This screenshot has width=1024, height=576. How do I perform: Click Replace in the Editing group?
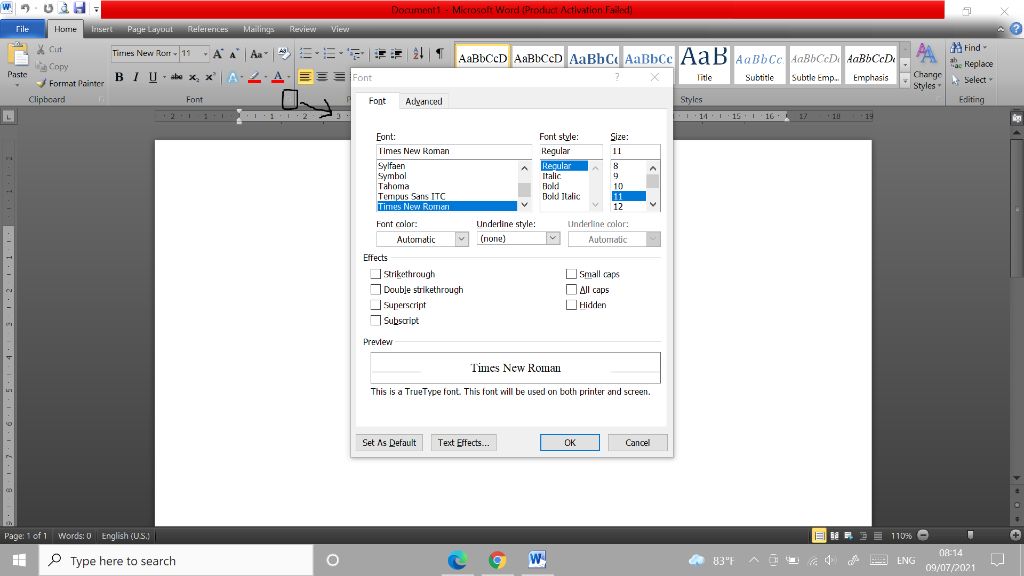[972, 64]
